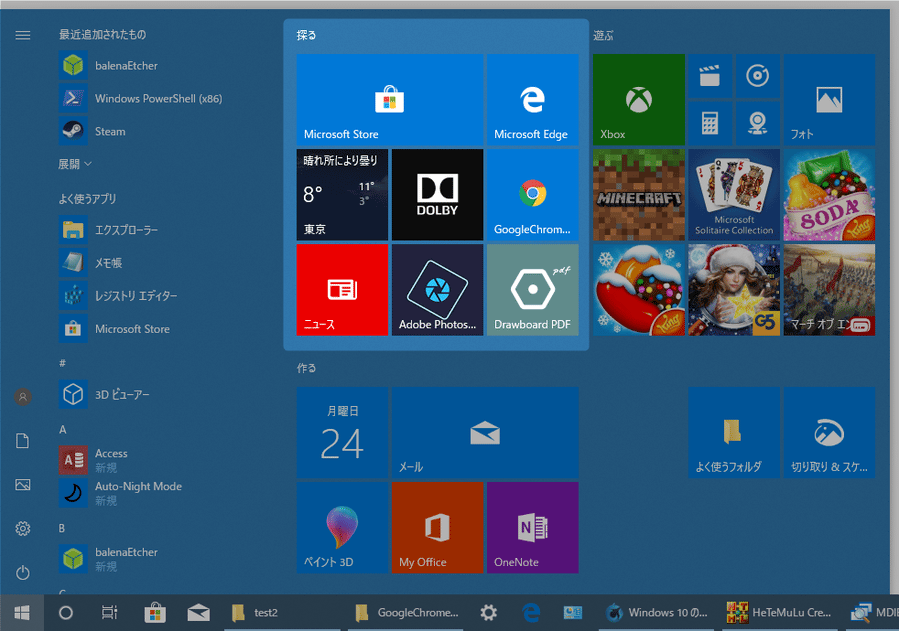Switch to GoogleChrome folder taskbar window
The height and width of the screenshot is (631, 899).
[406, 613]
